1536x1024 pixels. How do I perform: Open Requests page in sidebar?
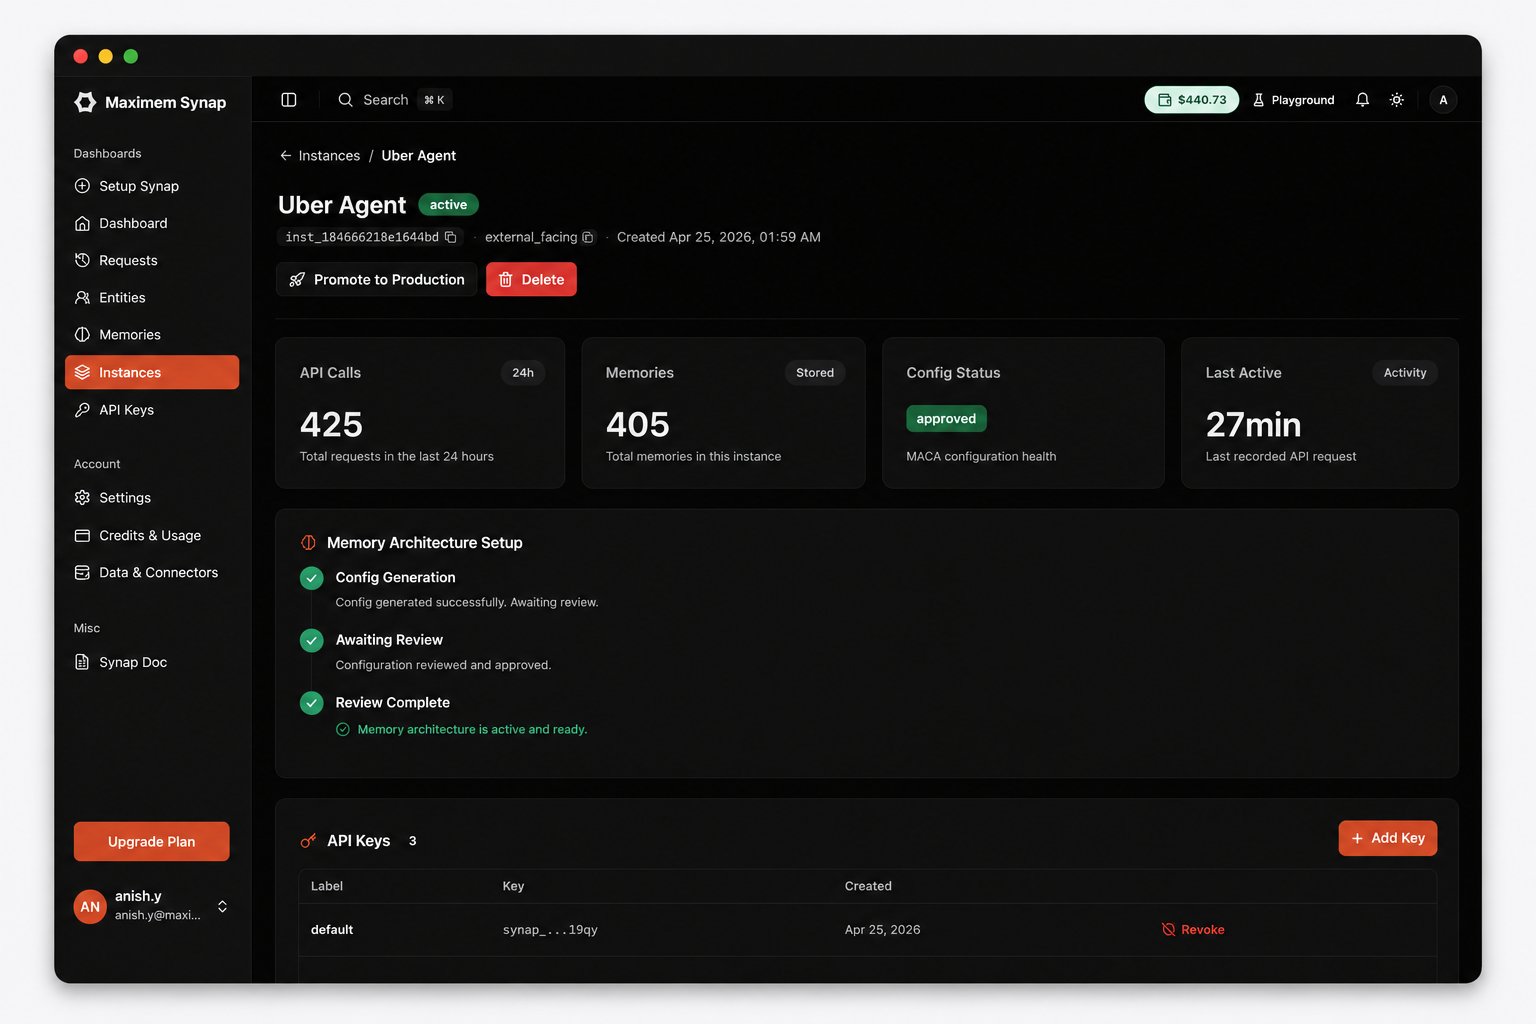coord(152,260)
